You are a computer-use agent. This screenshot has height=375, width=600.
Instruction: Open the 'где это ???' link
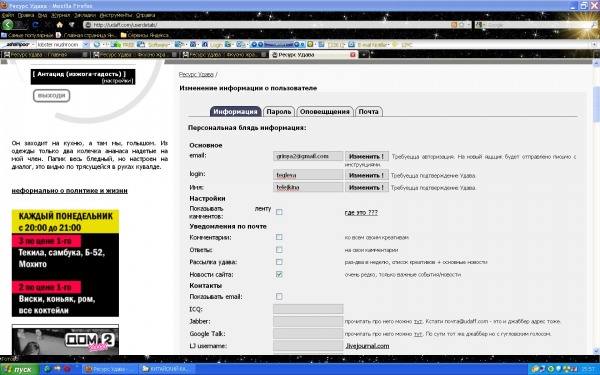[x=361, y=212]
